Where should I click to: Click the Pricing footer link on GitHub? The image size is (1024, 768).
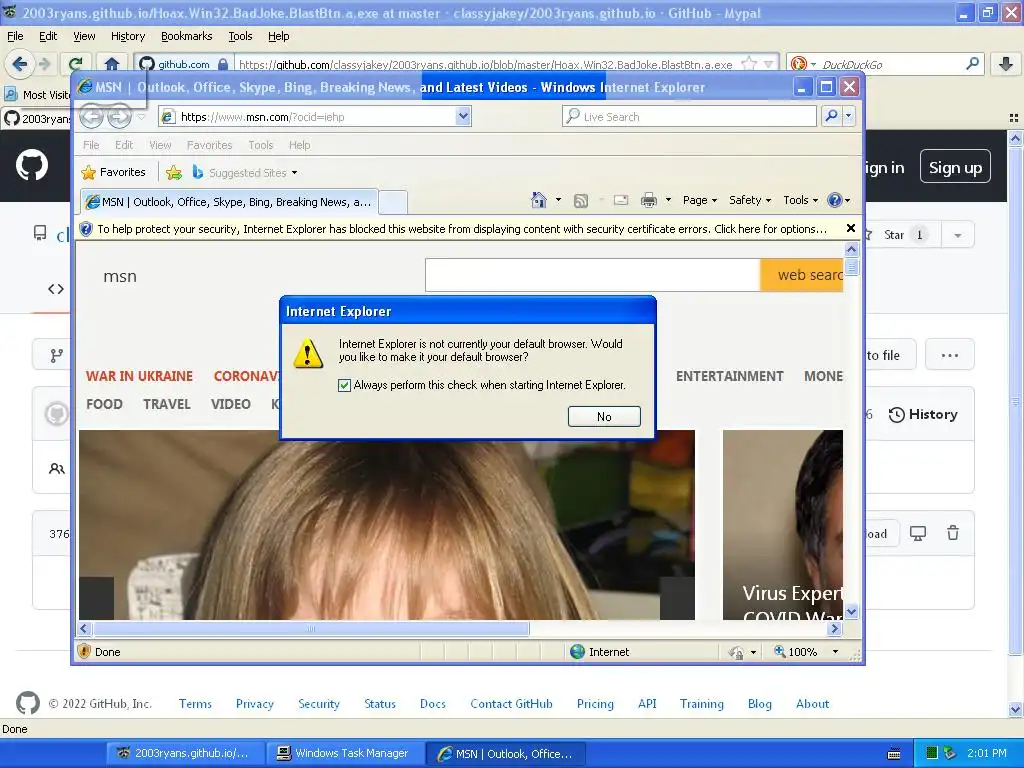click(595, 703)
